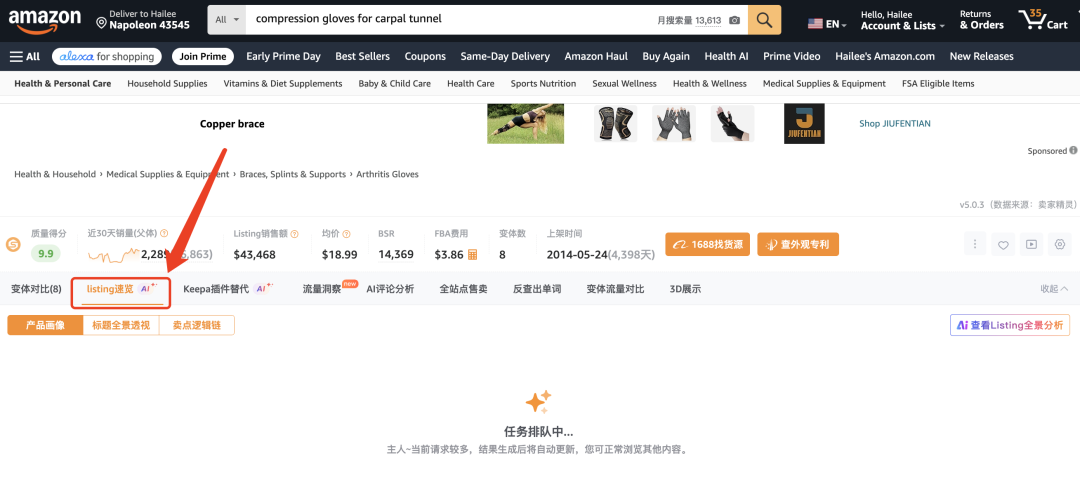Viewport: 1080px width, 503px height.
Task: Click Shop JIUFENTIAN link
Action: coord(895,124)
